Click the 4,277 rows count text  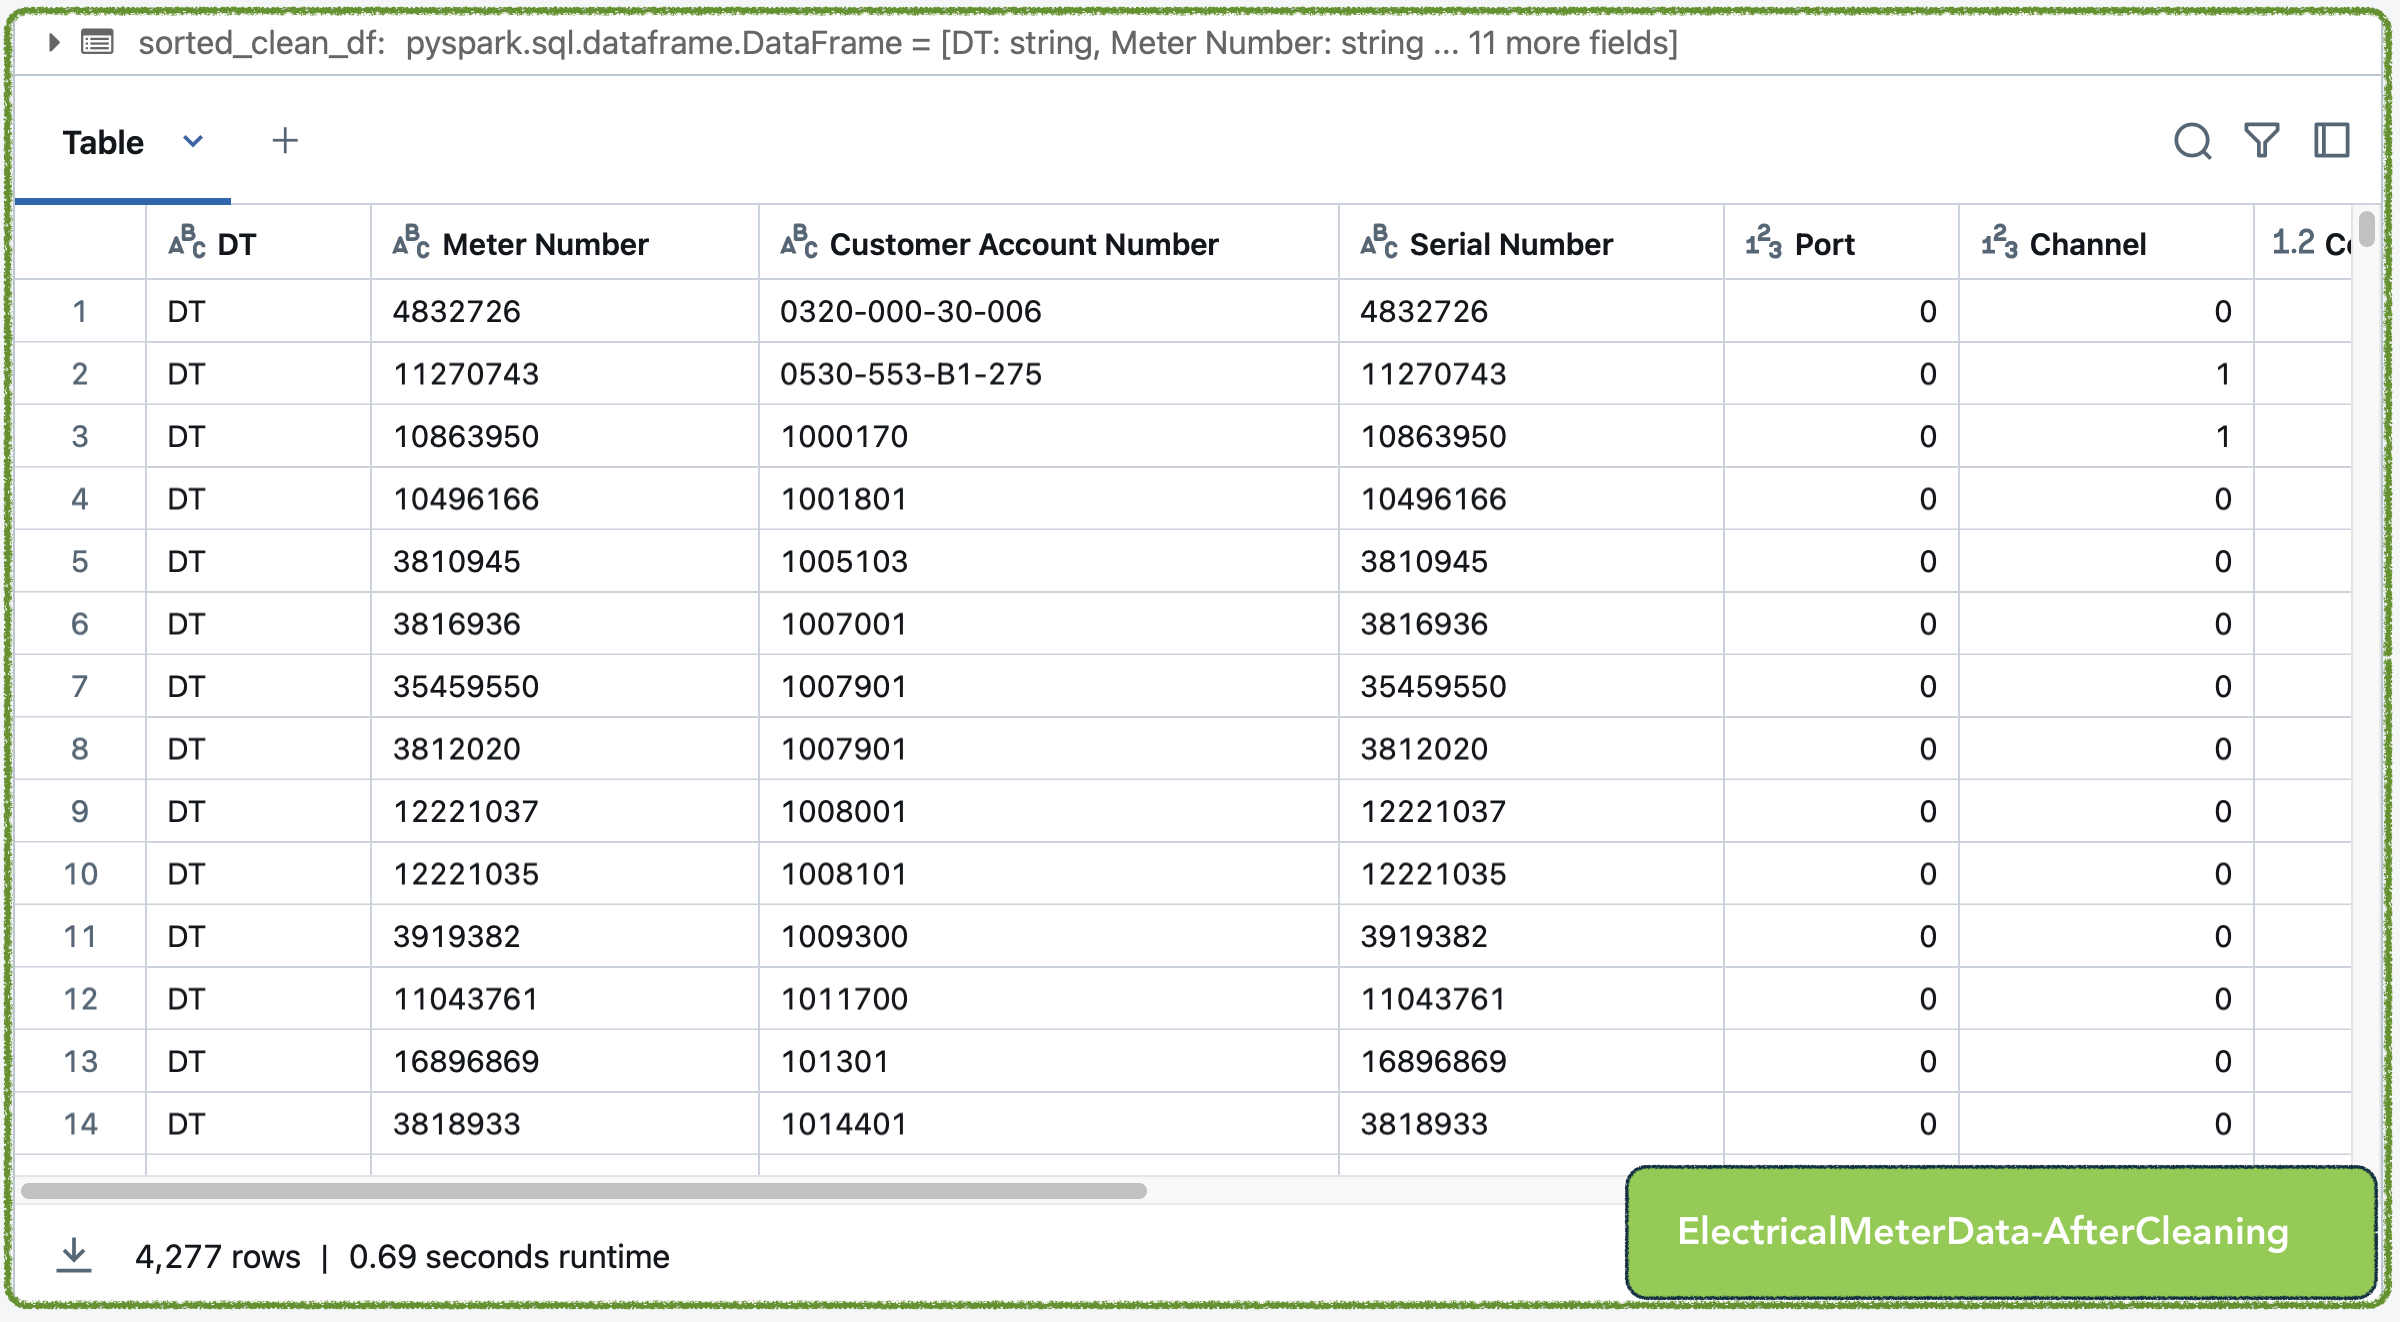[217, 1256]
